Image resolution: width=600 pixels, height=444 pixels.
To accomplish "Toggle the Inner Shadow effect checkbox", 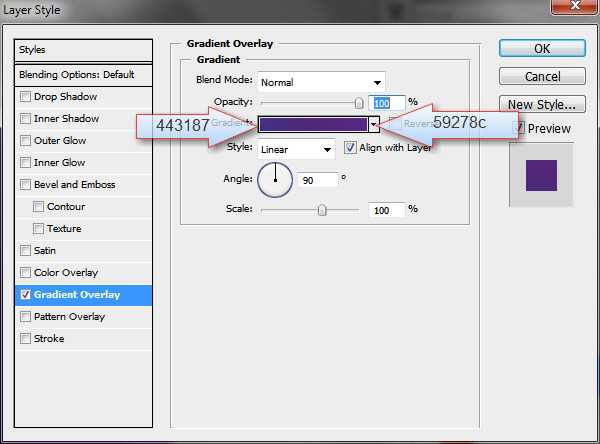I will pyautogui.click(x=25, y=119).
